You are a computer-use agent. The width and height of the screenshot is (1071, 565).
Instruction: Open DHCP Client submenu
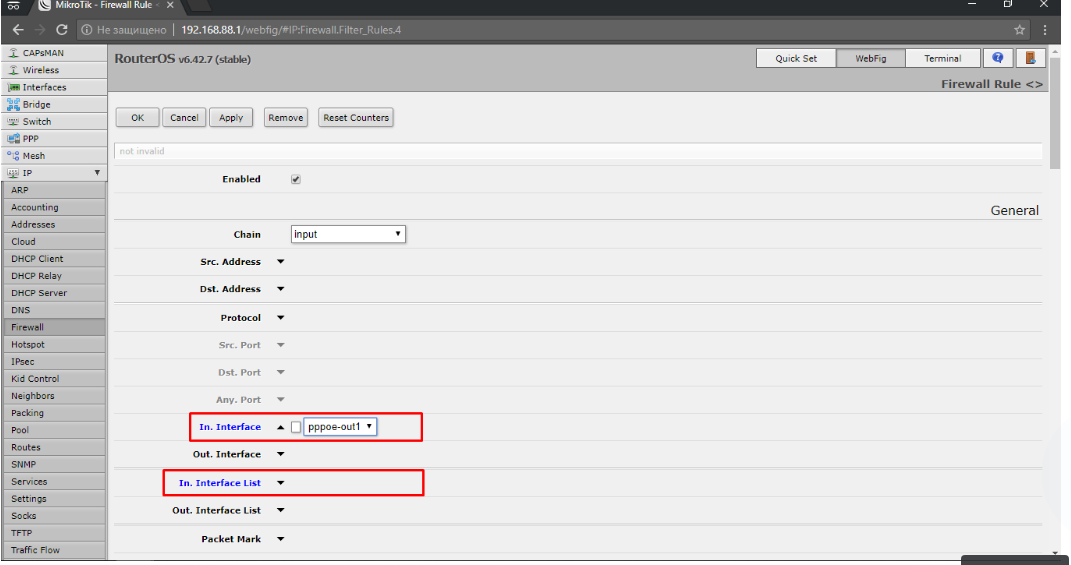click(x=54, y=258)
